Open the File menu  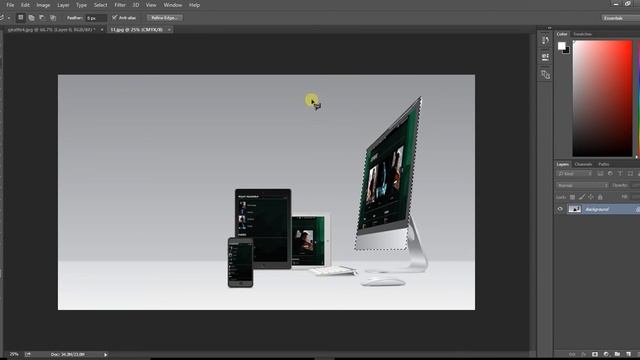coord(10,5)
